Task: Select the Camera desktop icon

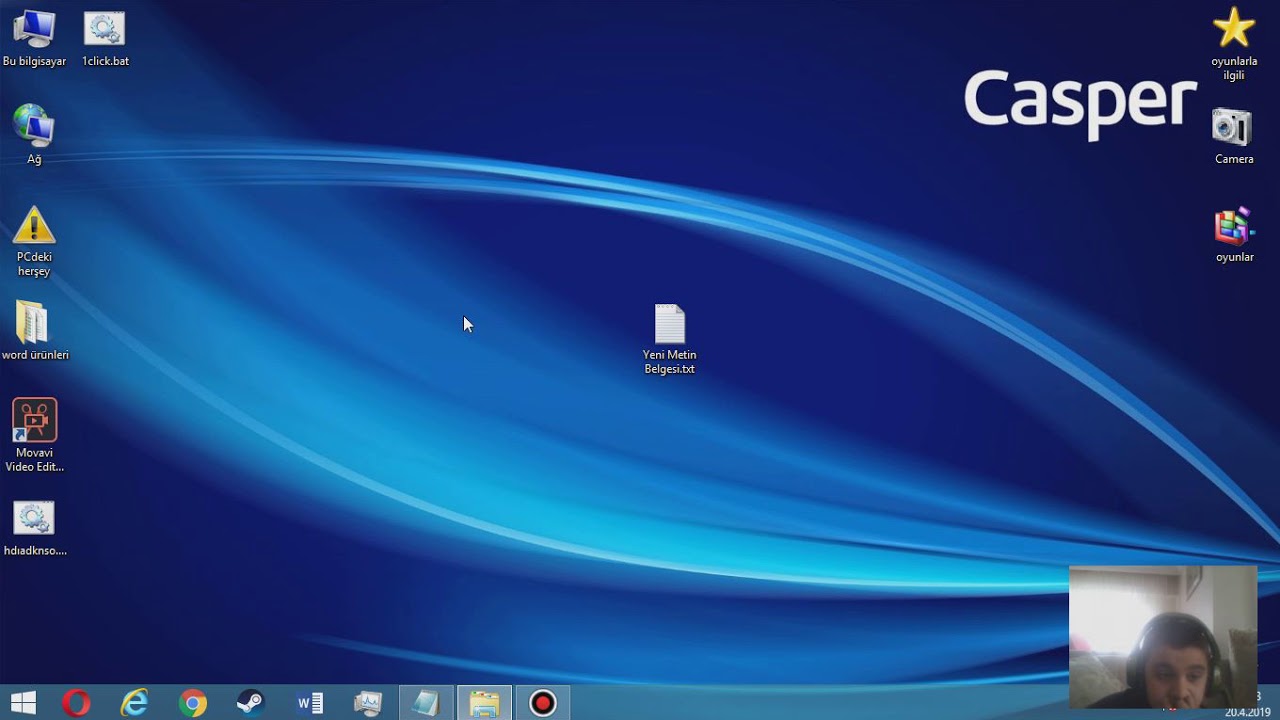Action: tap(1233, 136)
